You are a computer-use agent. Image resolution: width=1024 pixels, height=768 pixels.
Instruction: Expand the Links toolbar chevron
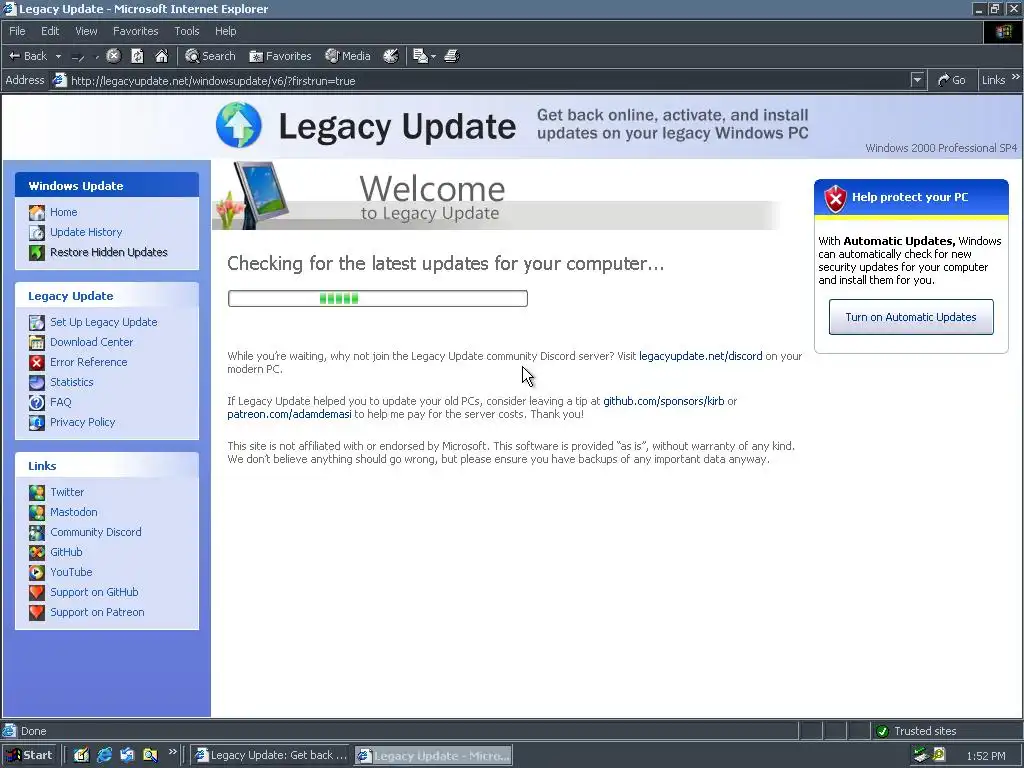[x=1016, y=77]
